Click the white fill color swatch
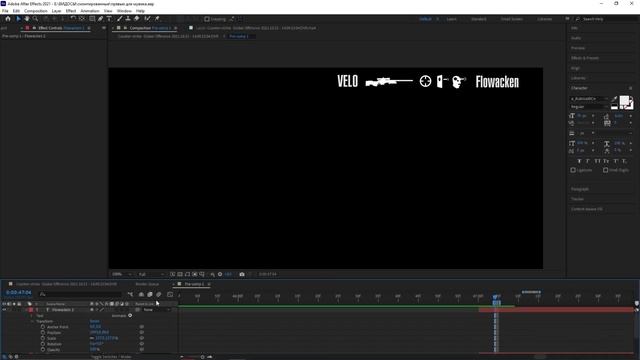The image size is (640, 360). click(x=624, y=100)
